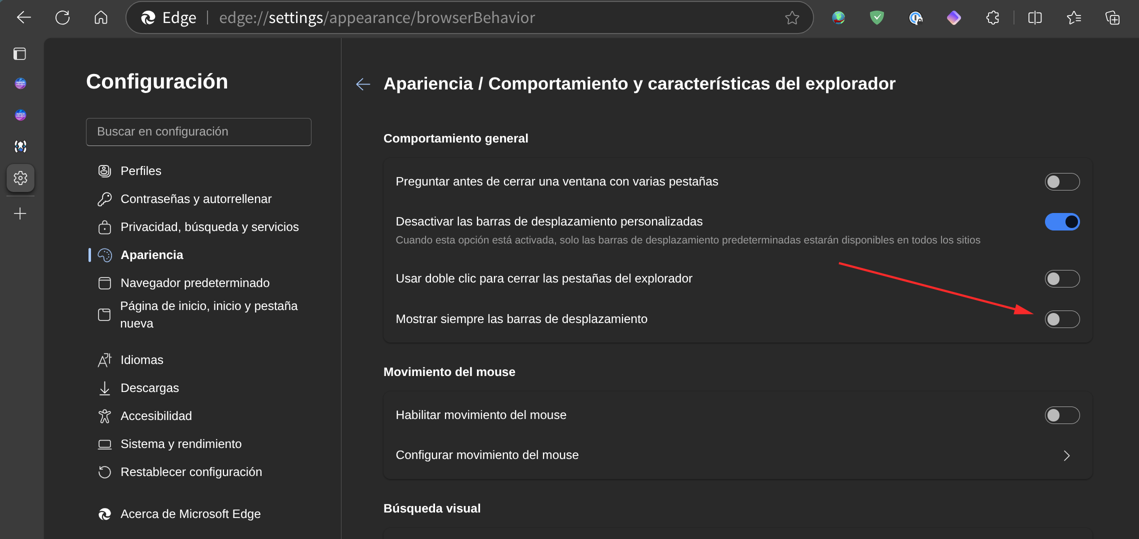Open the Extensions puzzle icon

click(992, 17)
